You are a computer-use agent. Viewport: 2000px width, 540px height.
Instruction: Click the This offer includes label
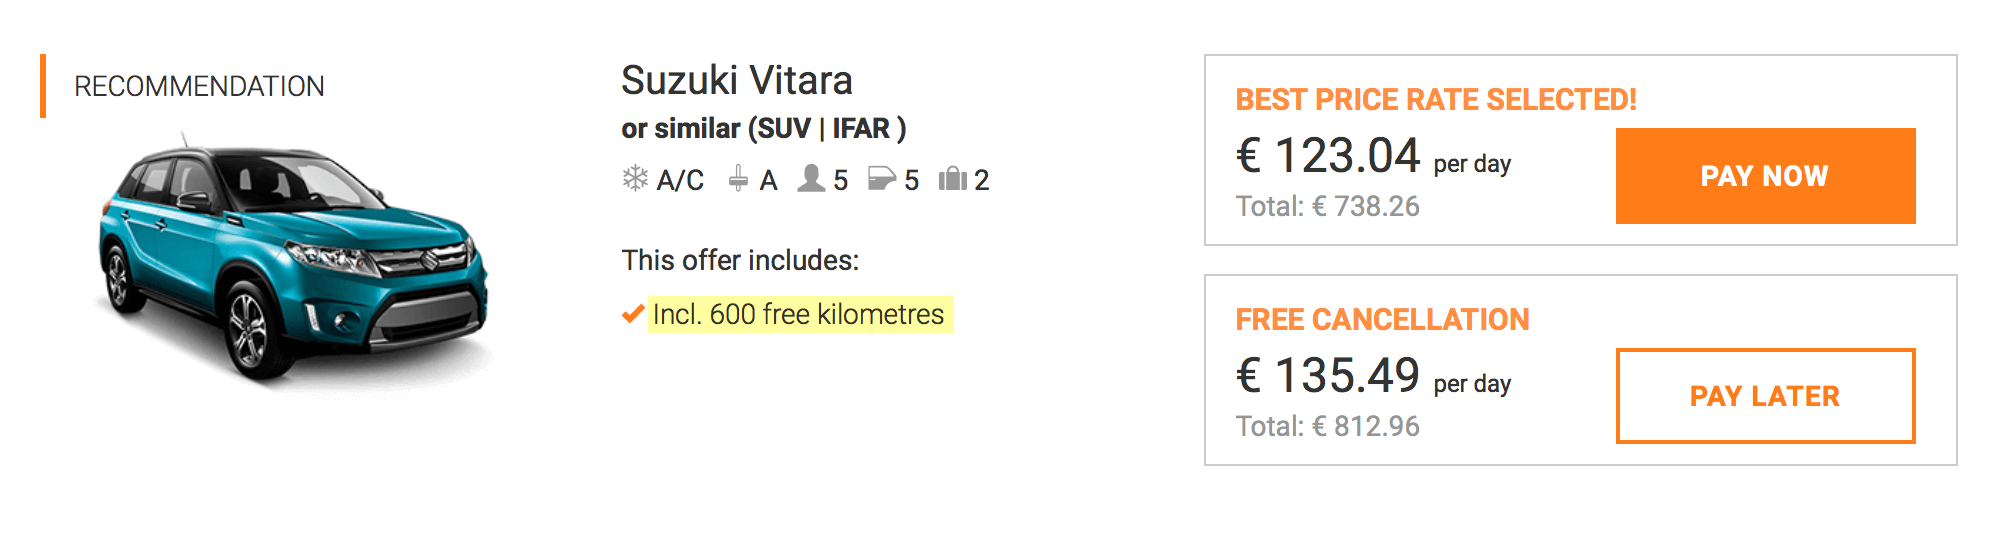click(x=740, y=260)
